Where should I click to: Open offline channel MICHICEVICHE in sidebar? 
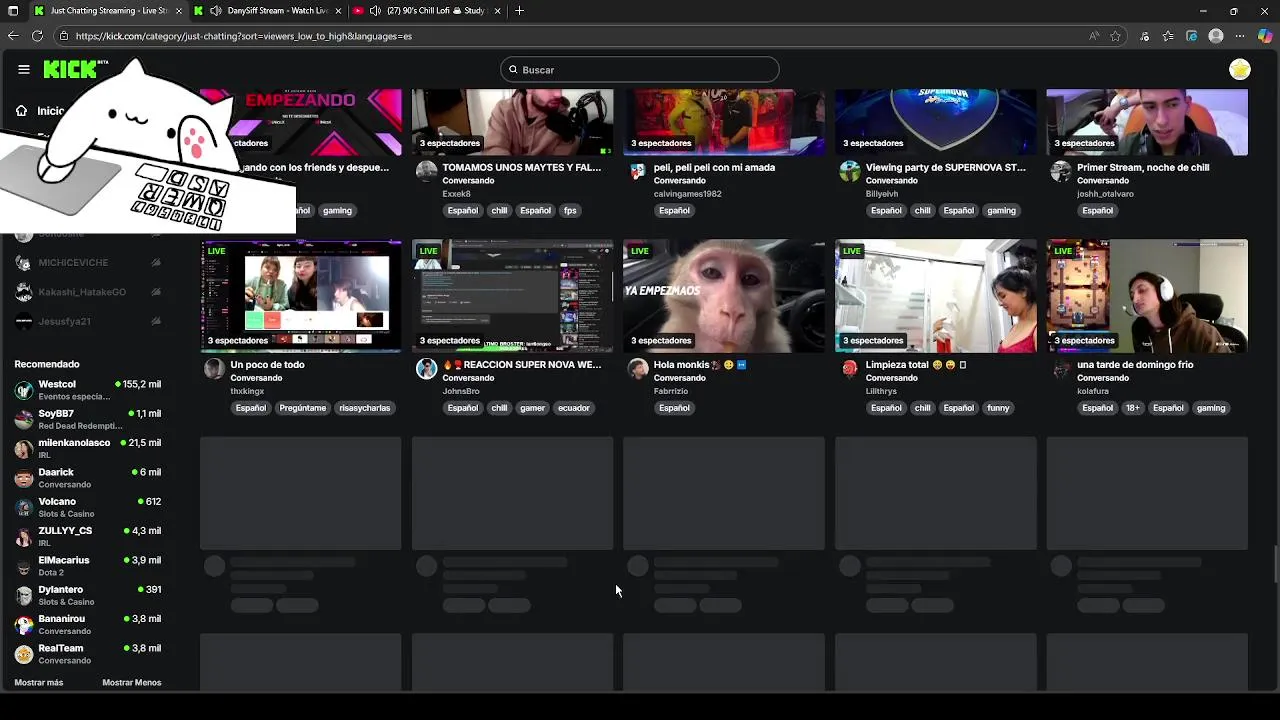click(88, 263)
